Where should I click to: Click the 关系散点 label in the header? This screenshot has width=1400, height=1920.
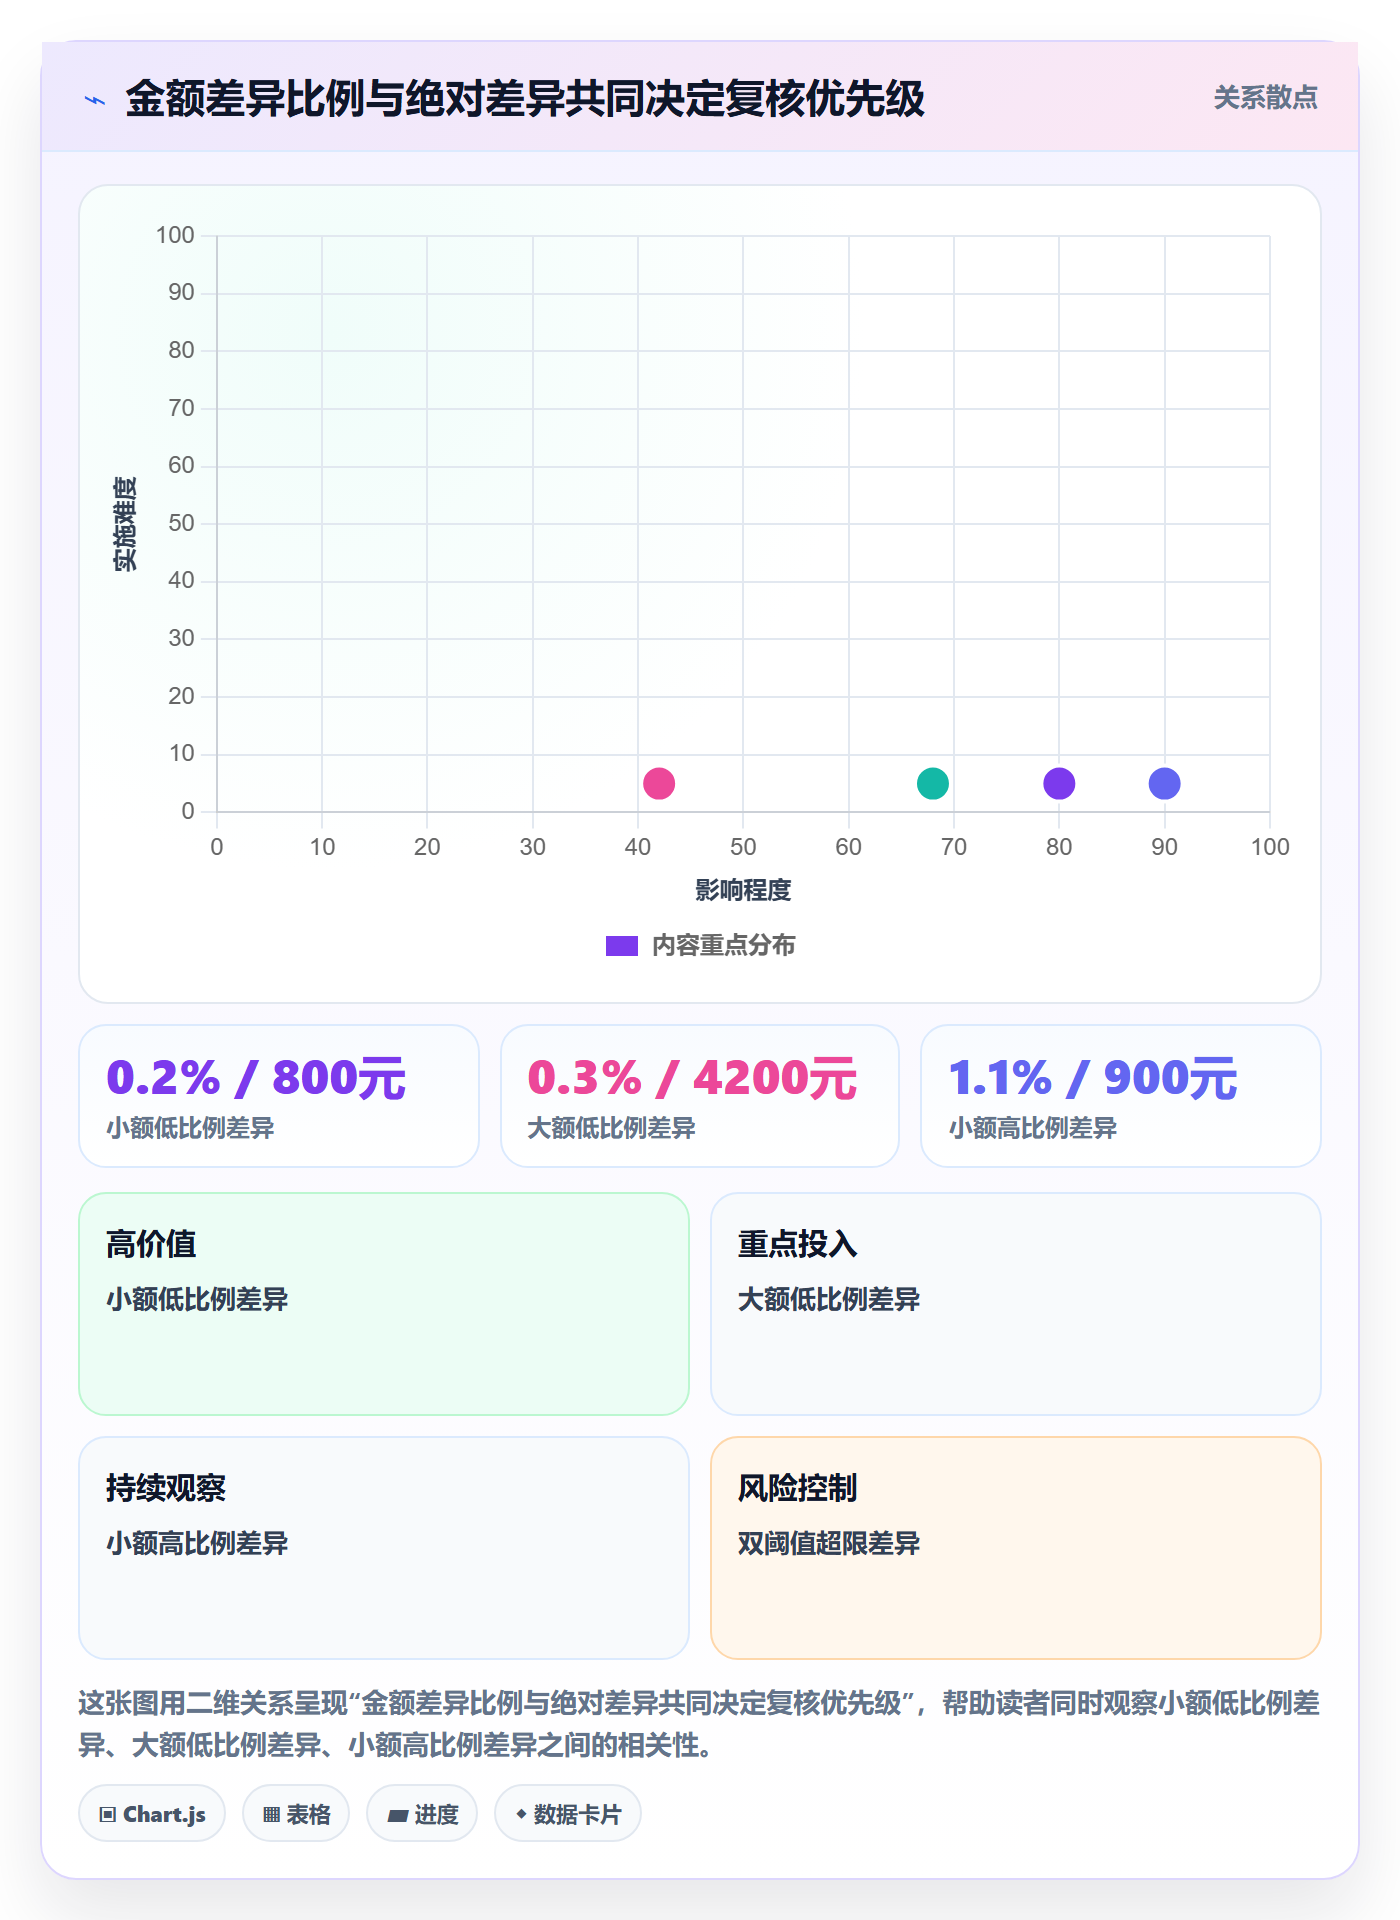coord(1265,98)
